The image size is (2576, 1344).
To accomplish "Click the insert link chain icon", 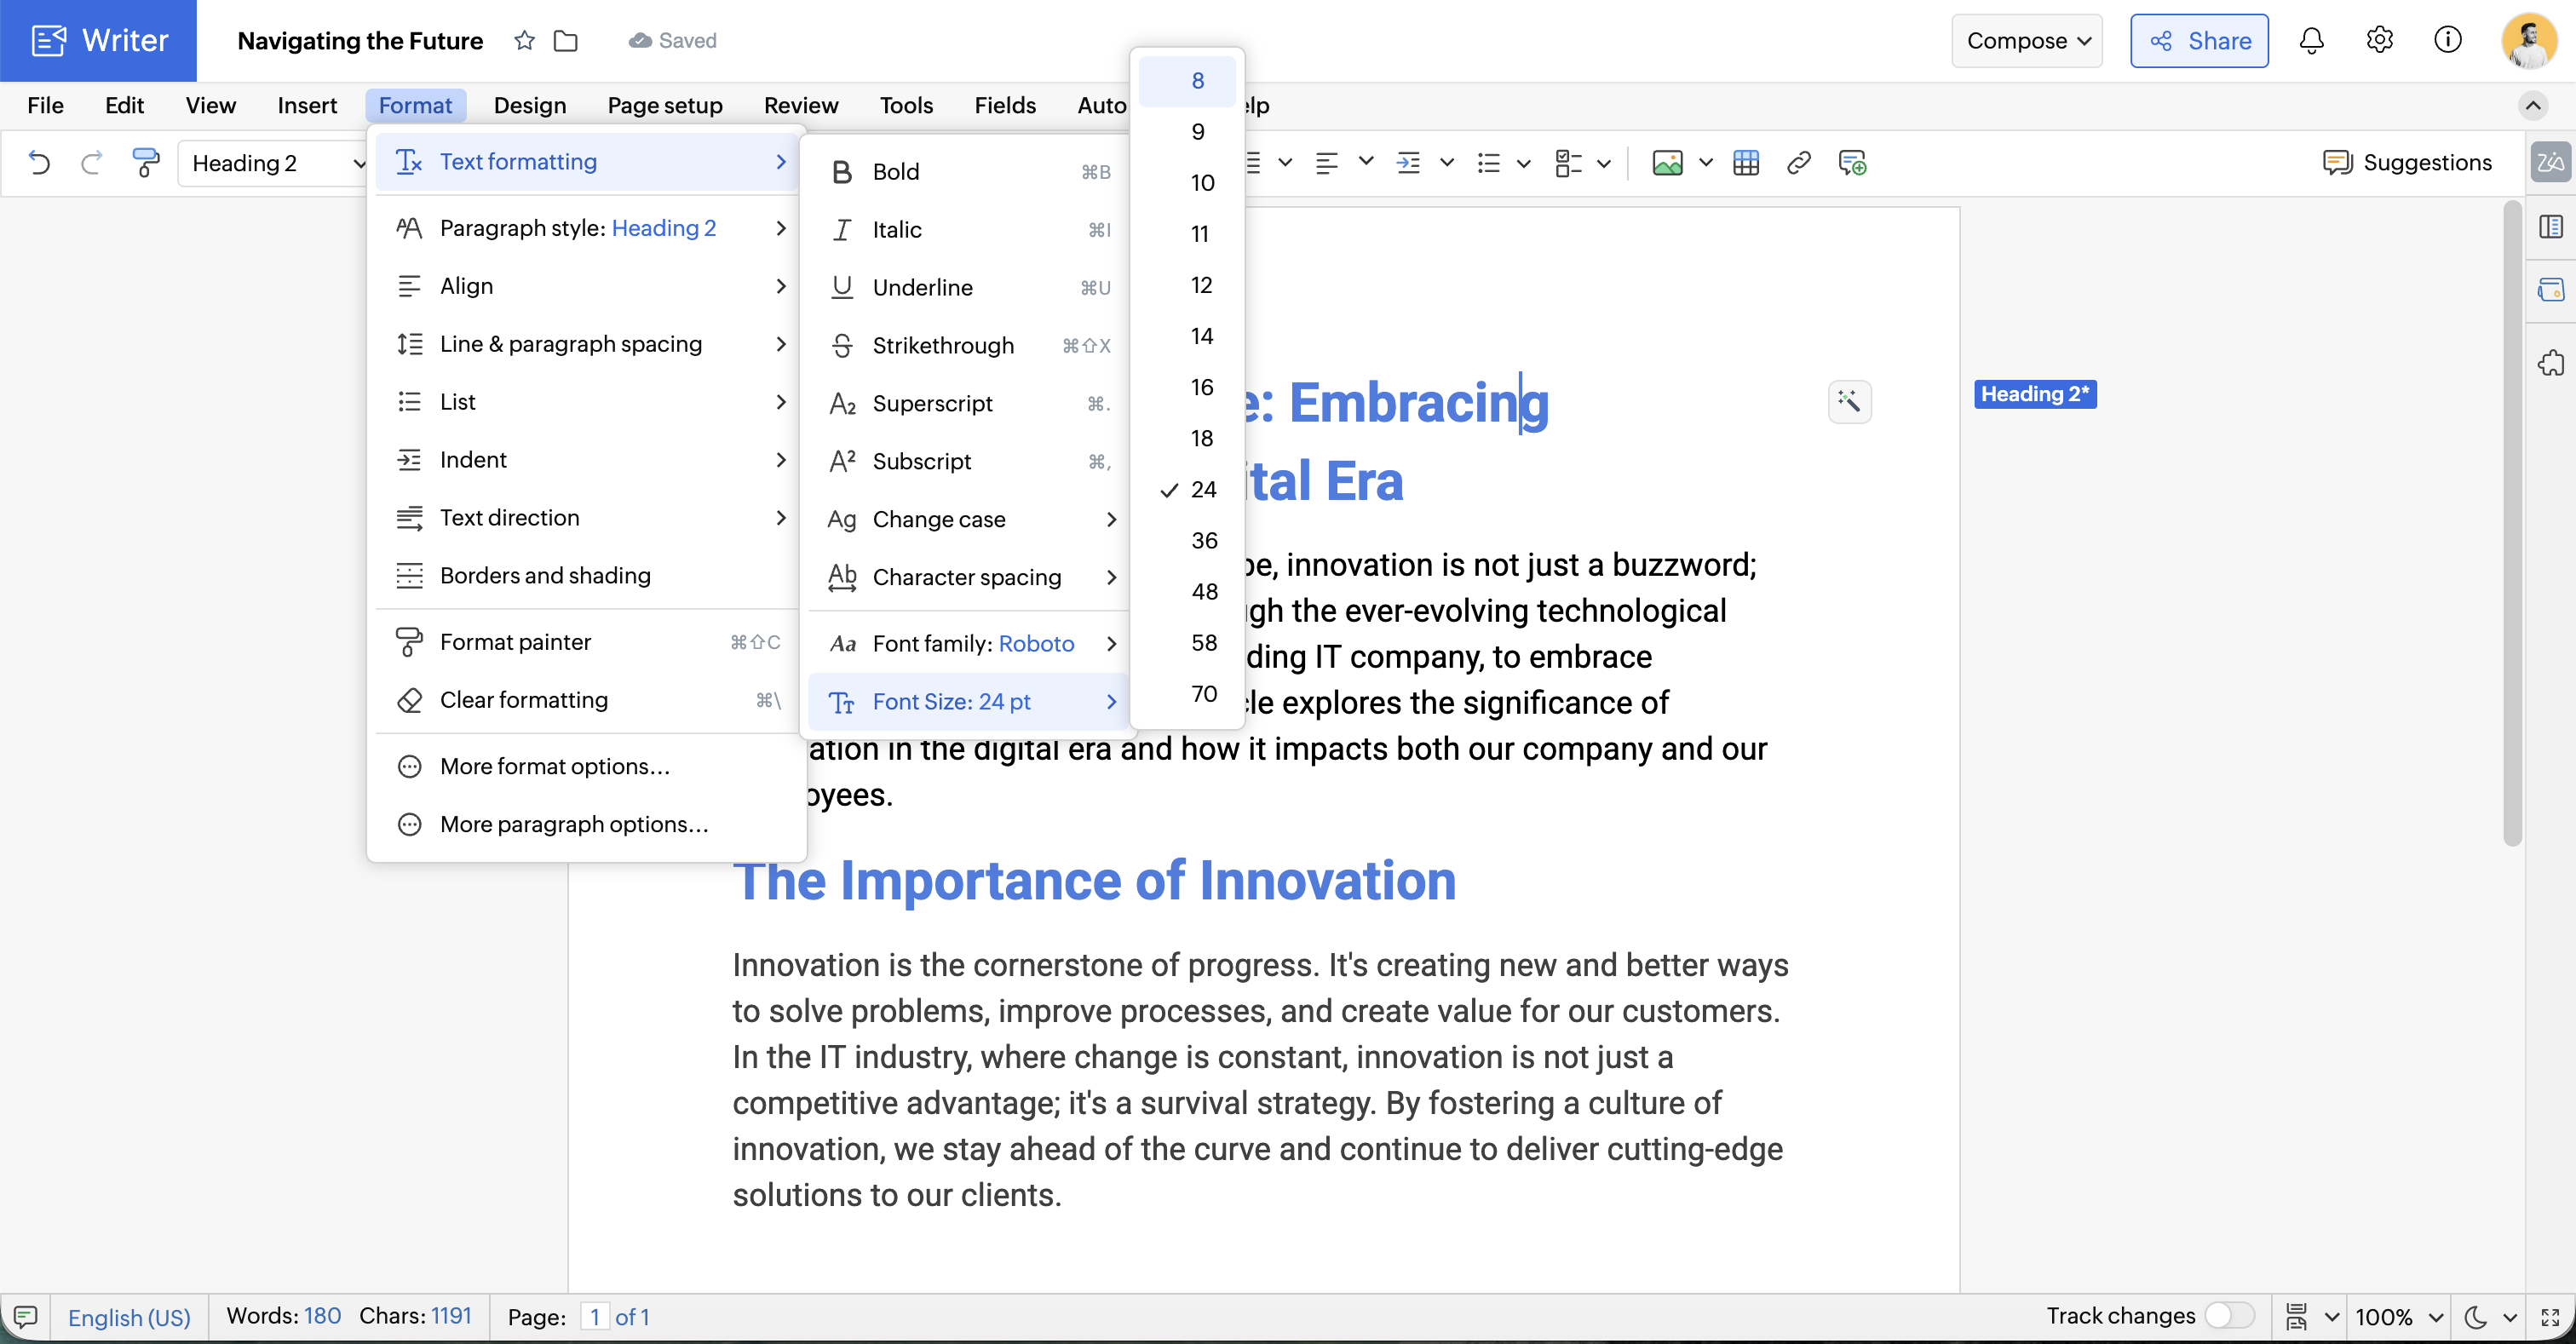I will 1798,163.
